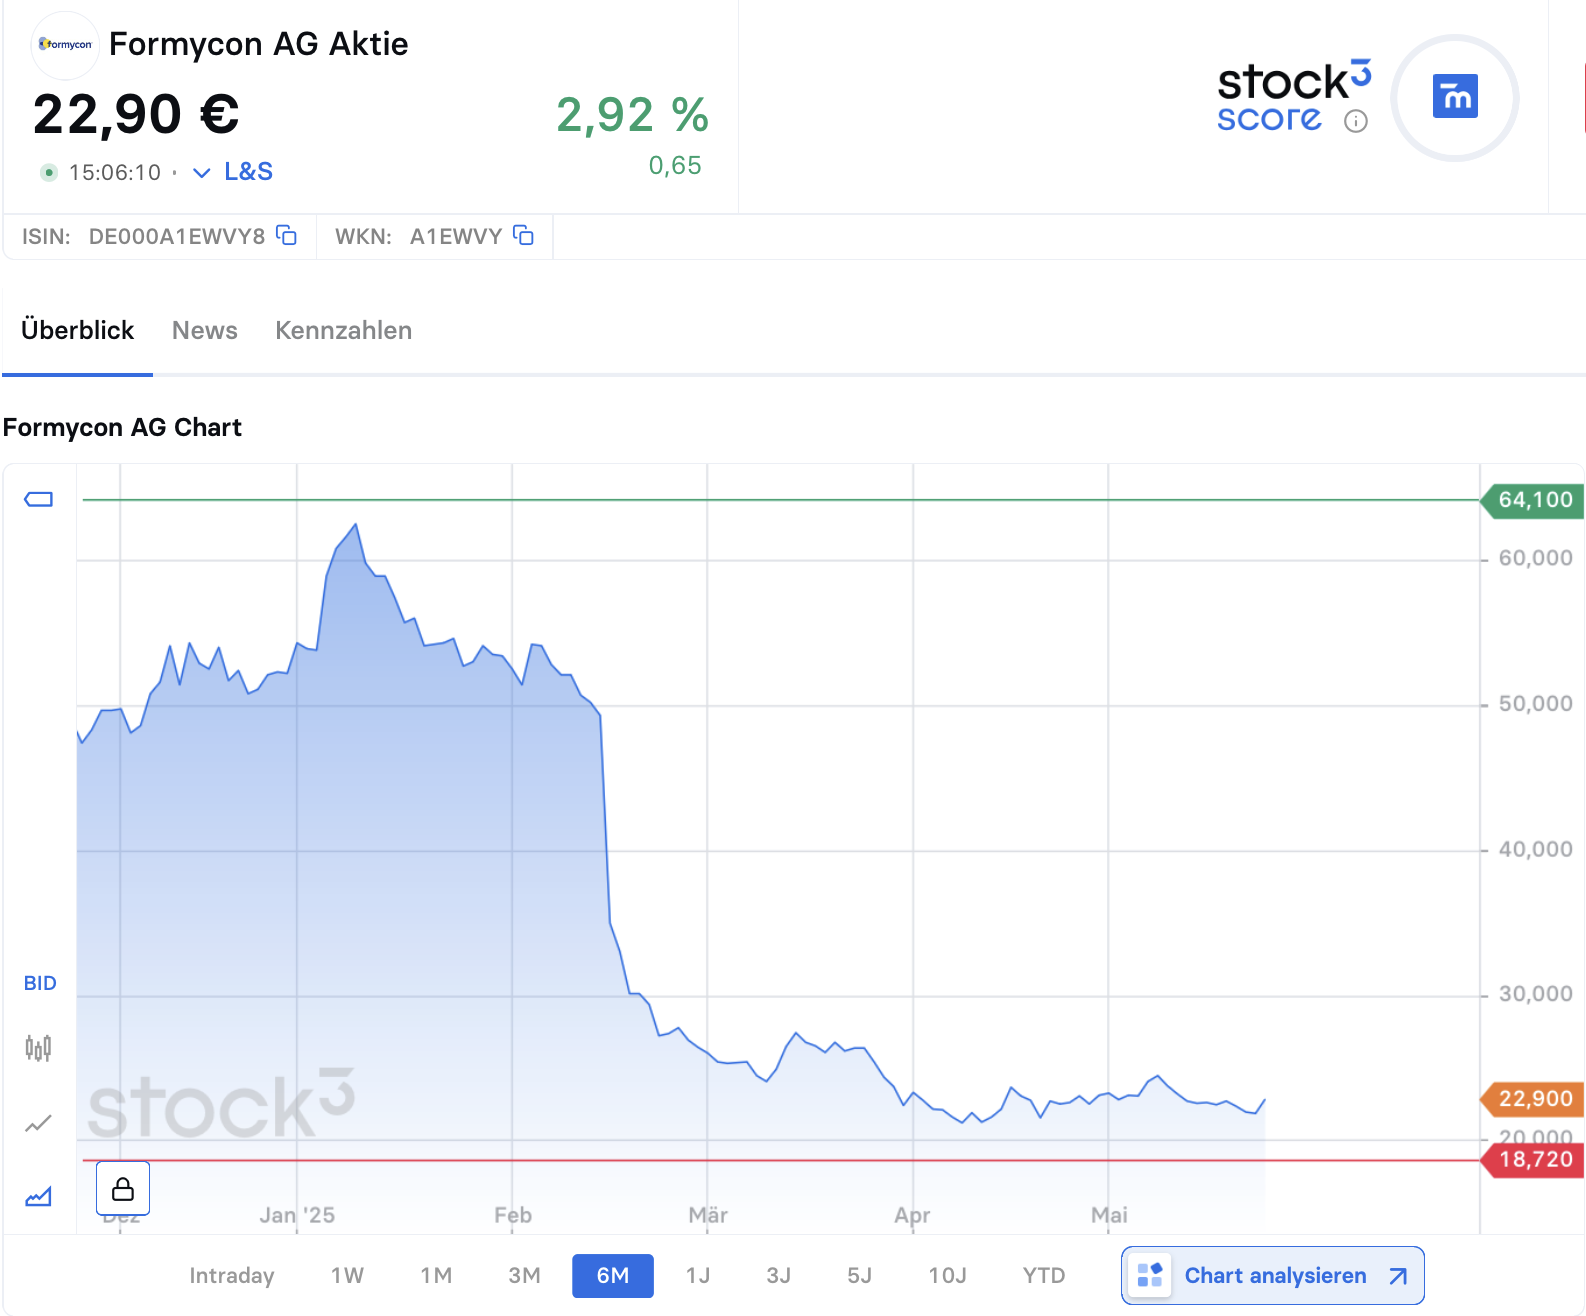
Task: Click the stock3 score logo
Action: pos(1293,96)
